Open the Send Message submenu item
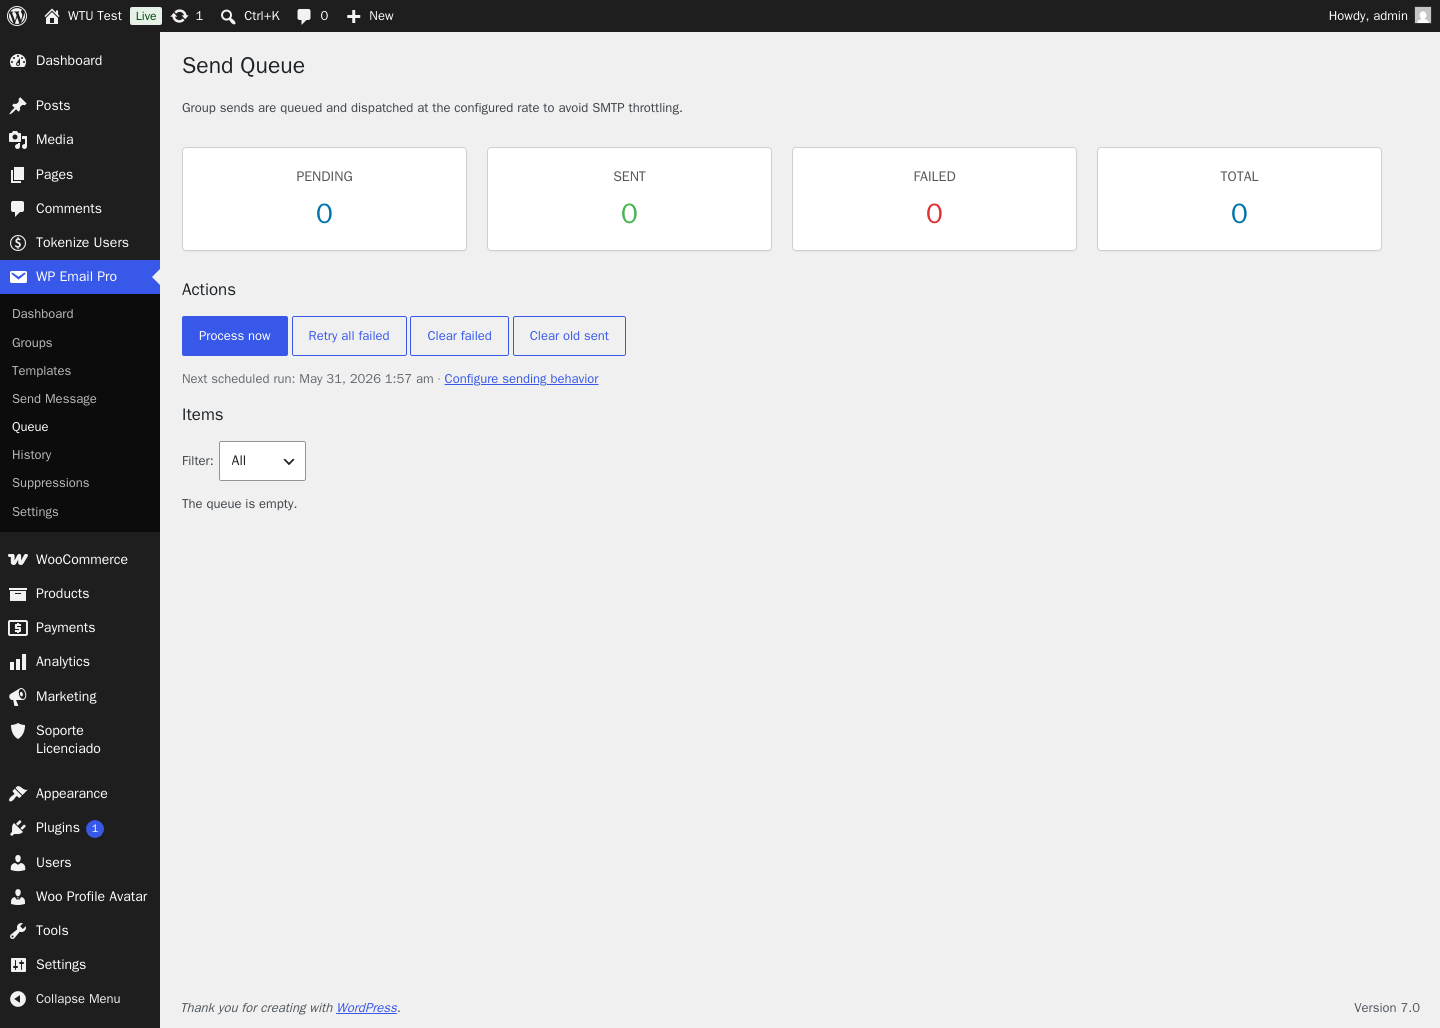Viewport: 1440px width, 1028px height. coord(54,399)
